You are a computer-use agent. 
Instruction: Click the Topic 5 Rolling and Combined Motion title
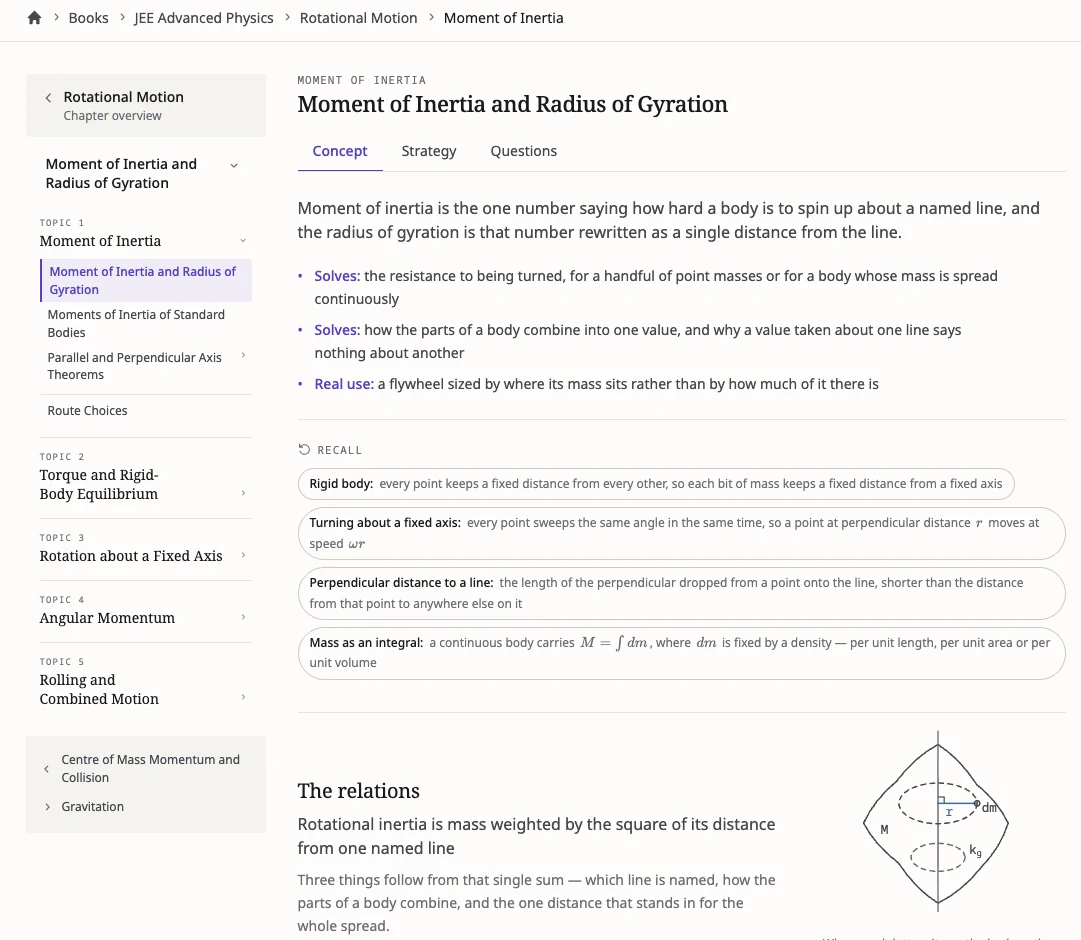tap(99, 689)
